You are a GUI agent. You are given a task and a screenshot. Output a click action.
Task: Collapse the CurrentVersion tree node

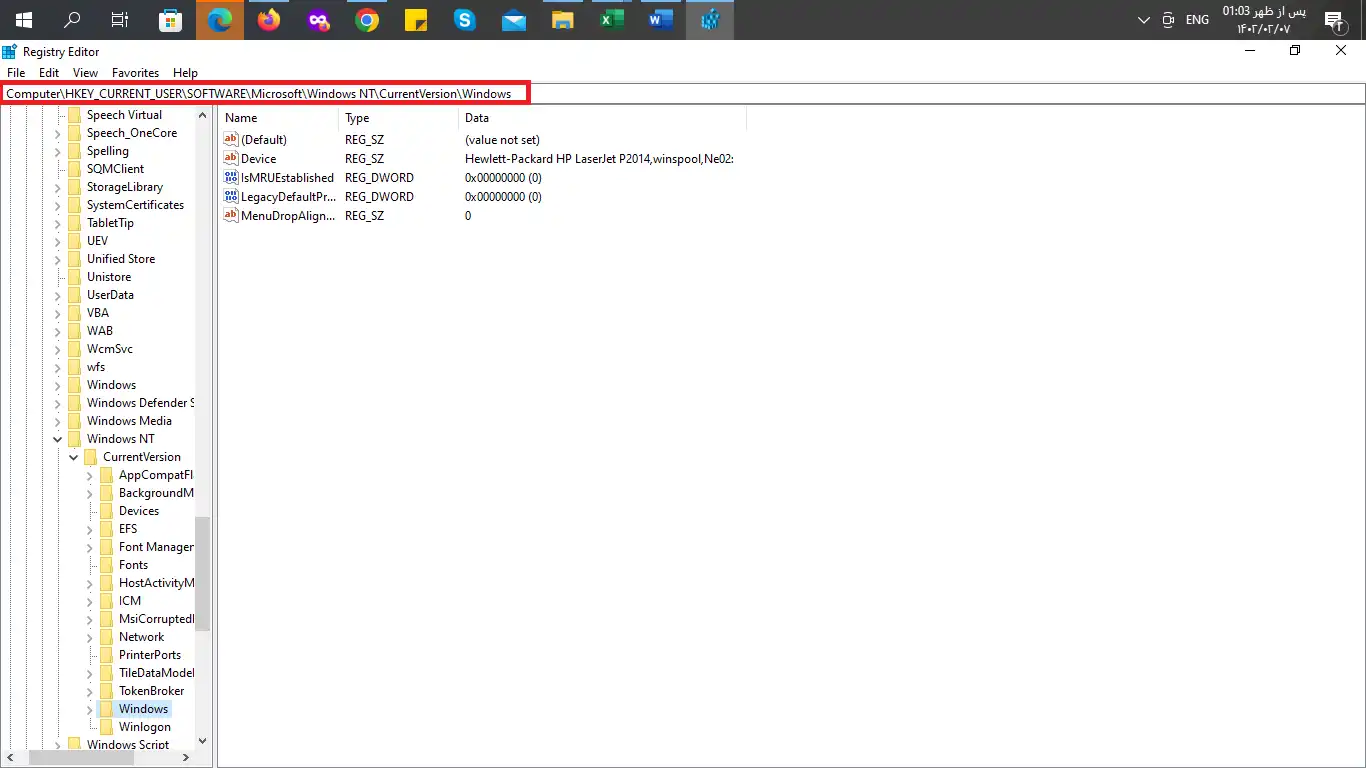(x=74, y=457)
